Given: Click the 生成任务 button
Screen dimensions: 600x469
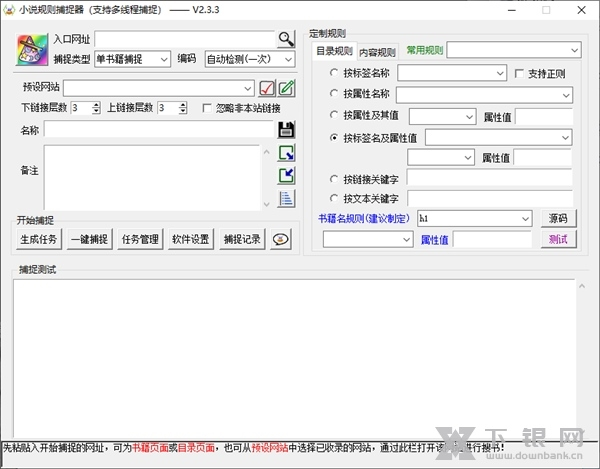Looking at the screenshot, I should coord(39,239).
